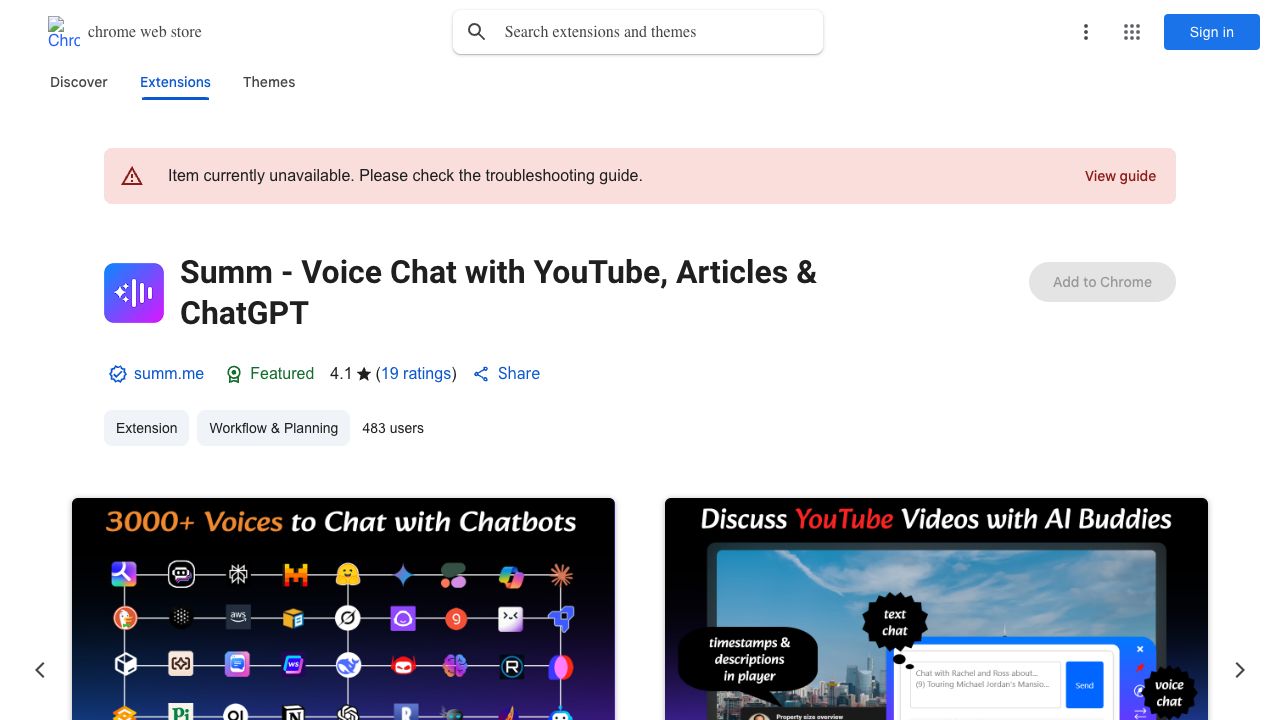Screen dimensions: 1280x720
Task: Click the verified publisher badge icon
Action: point(118,374)
